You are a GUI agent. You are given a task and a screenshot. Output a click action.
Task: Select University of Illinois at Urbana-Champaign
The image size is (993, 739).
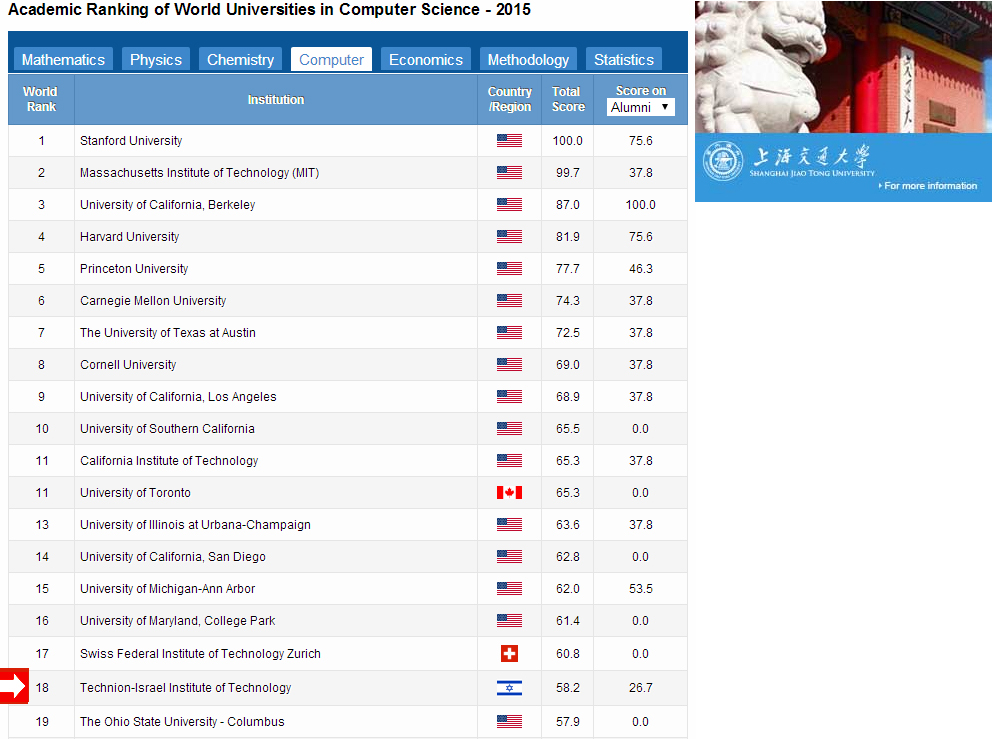click(x=195, y=524)
